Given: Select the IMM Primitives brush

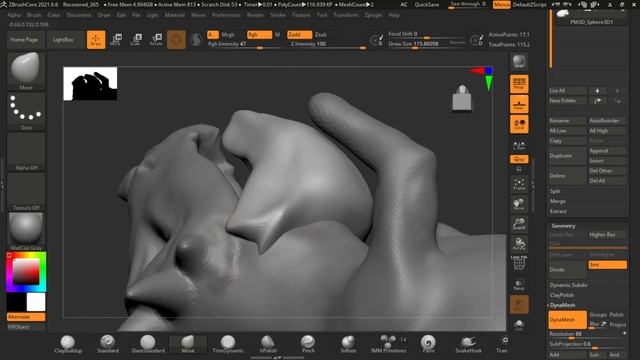Looking at the screenshot, I should 388,344.
